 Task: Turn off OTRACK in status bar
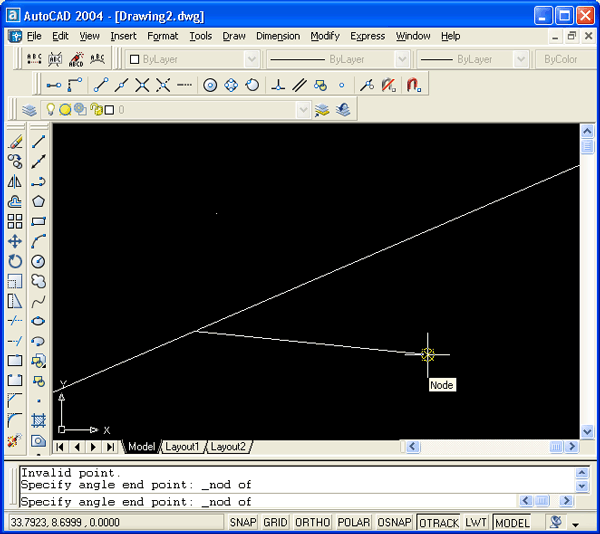coord(438,523)
